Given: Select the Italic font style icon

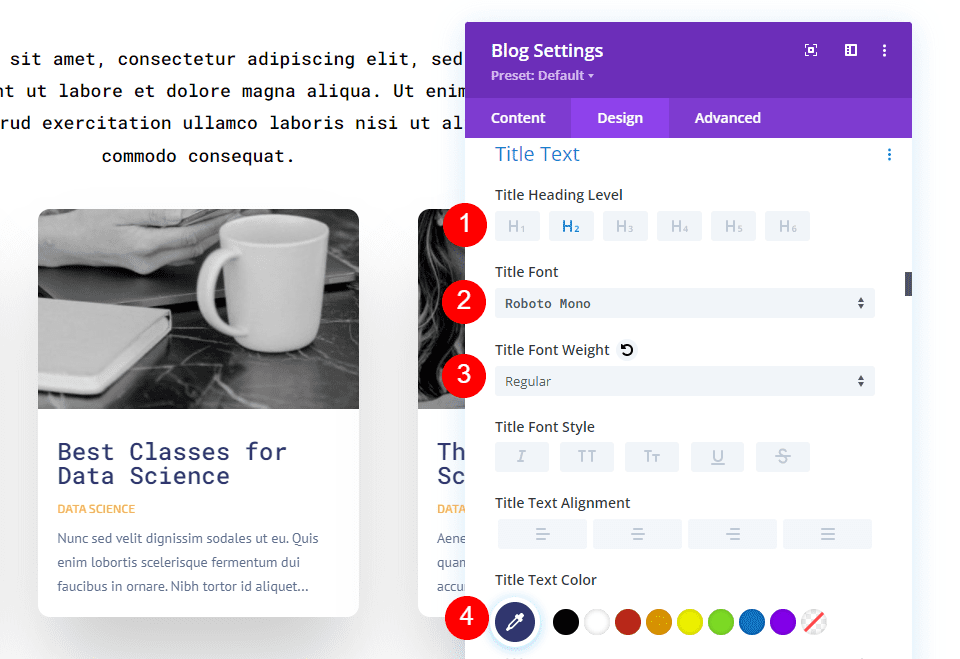Looking at the screenshot, I should coord(521,456).
